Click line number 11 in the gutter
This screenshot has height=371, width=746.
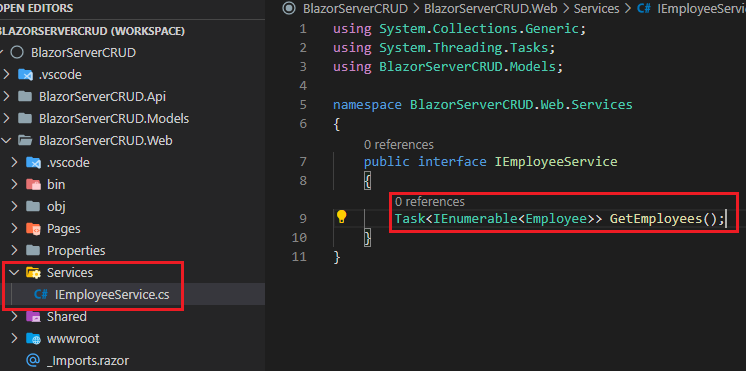click(x=300, y=256)
